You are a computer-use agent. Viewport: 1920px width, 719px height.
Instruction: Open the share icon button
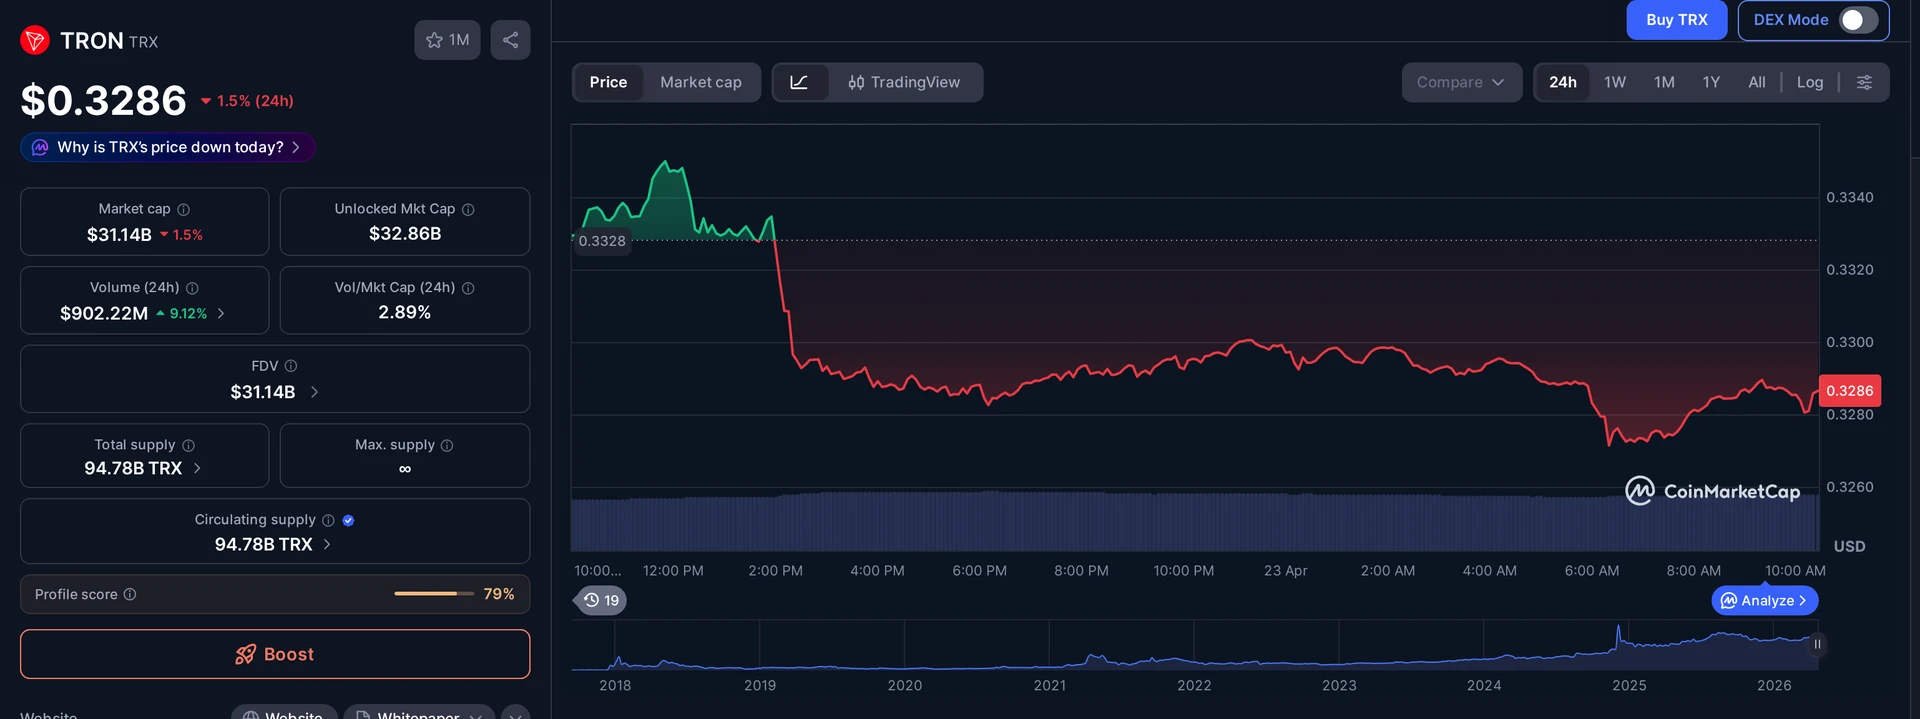pos(510,40)
